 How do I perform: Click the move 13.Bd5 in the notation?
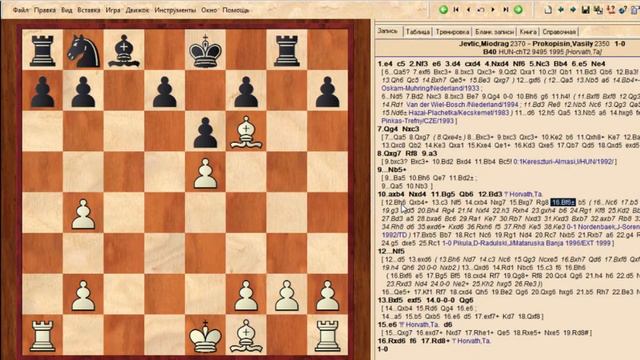(390, 300)
